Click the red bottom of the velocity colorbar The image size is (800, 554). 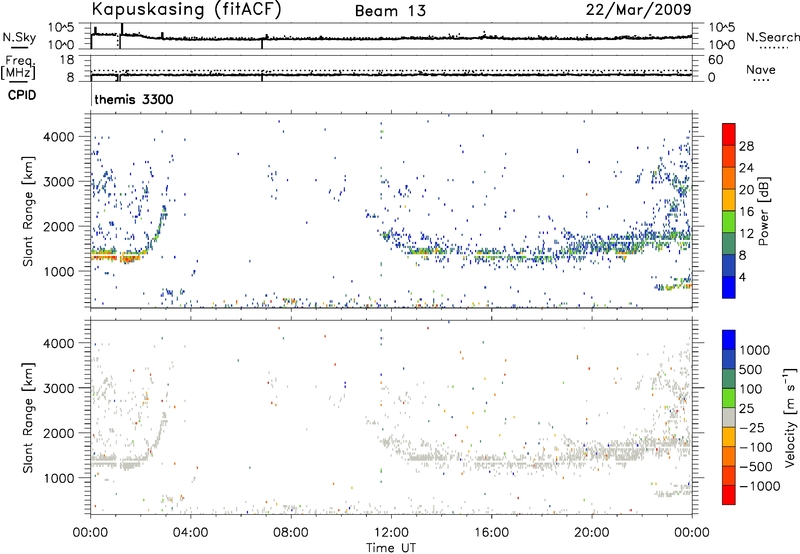coord(729,495)
